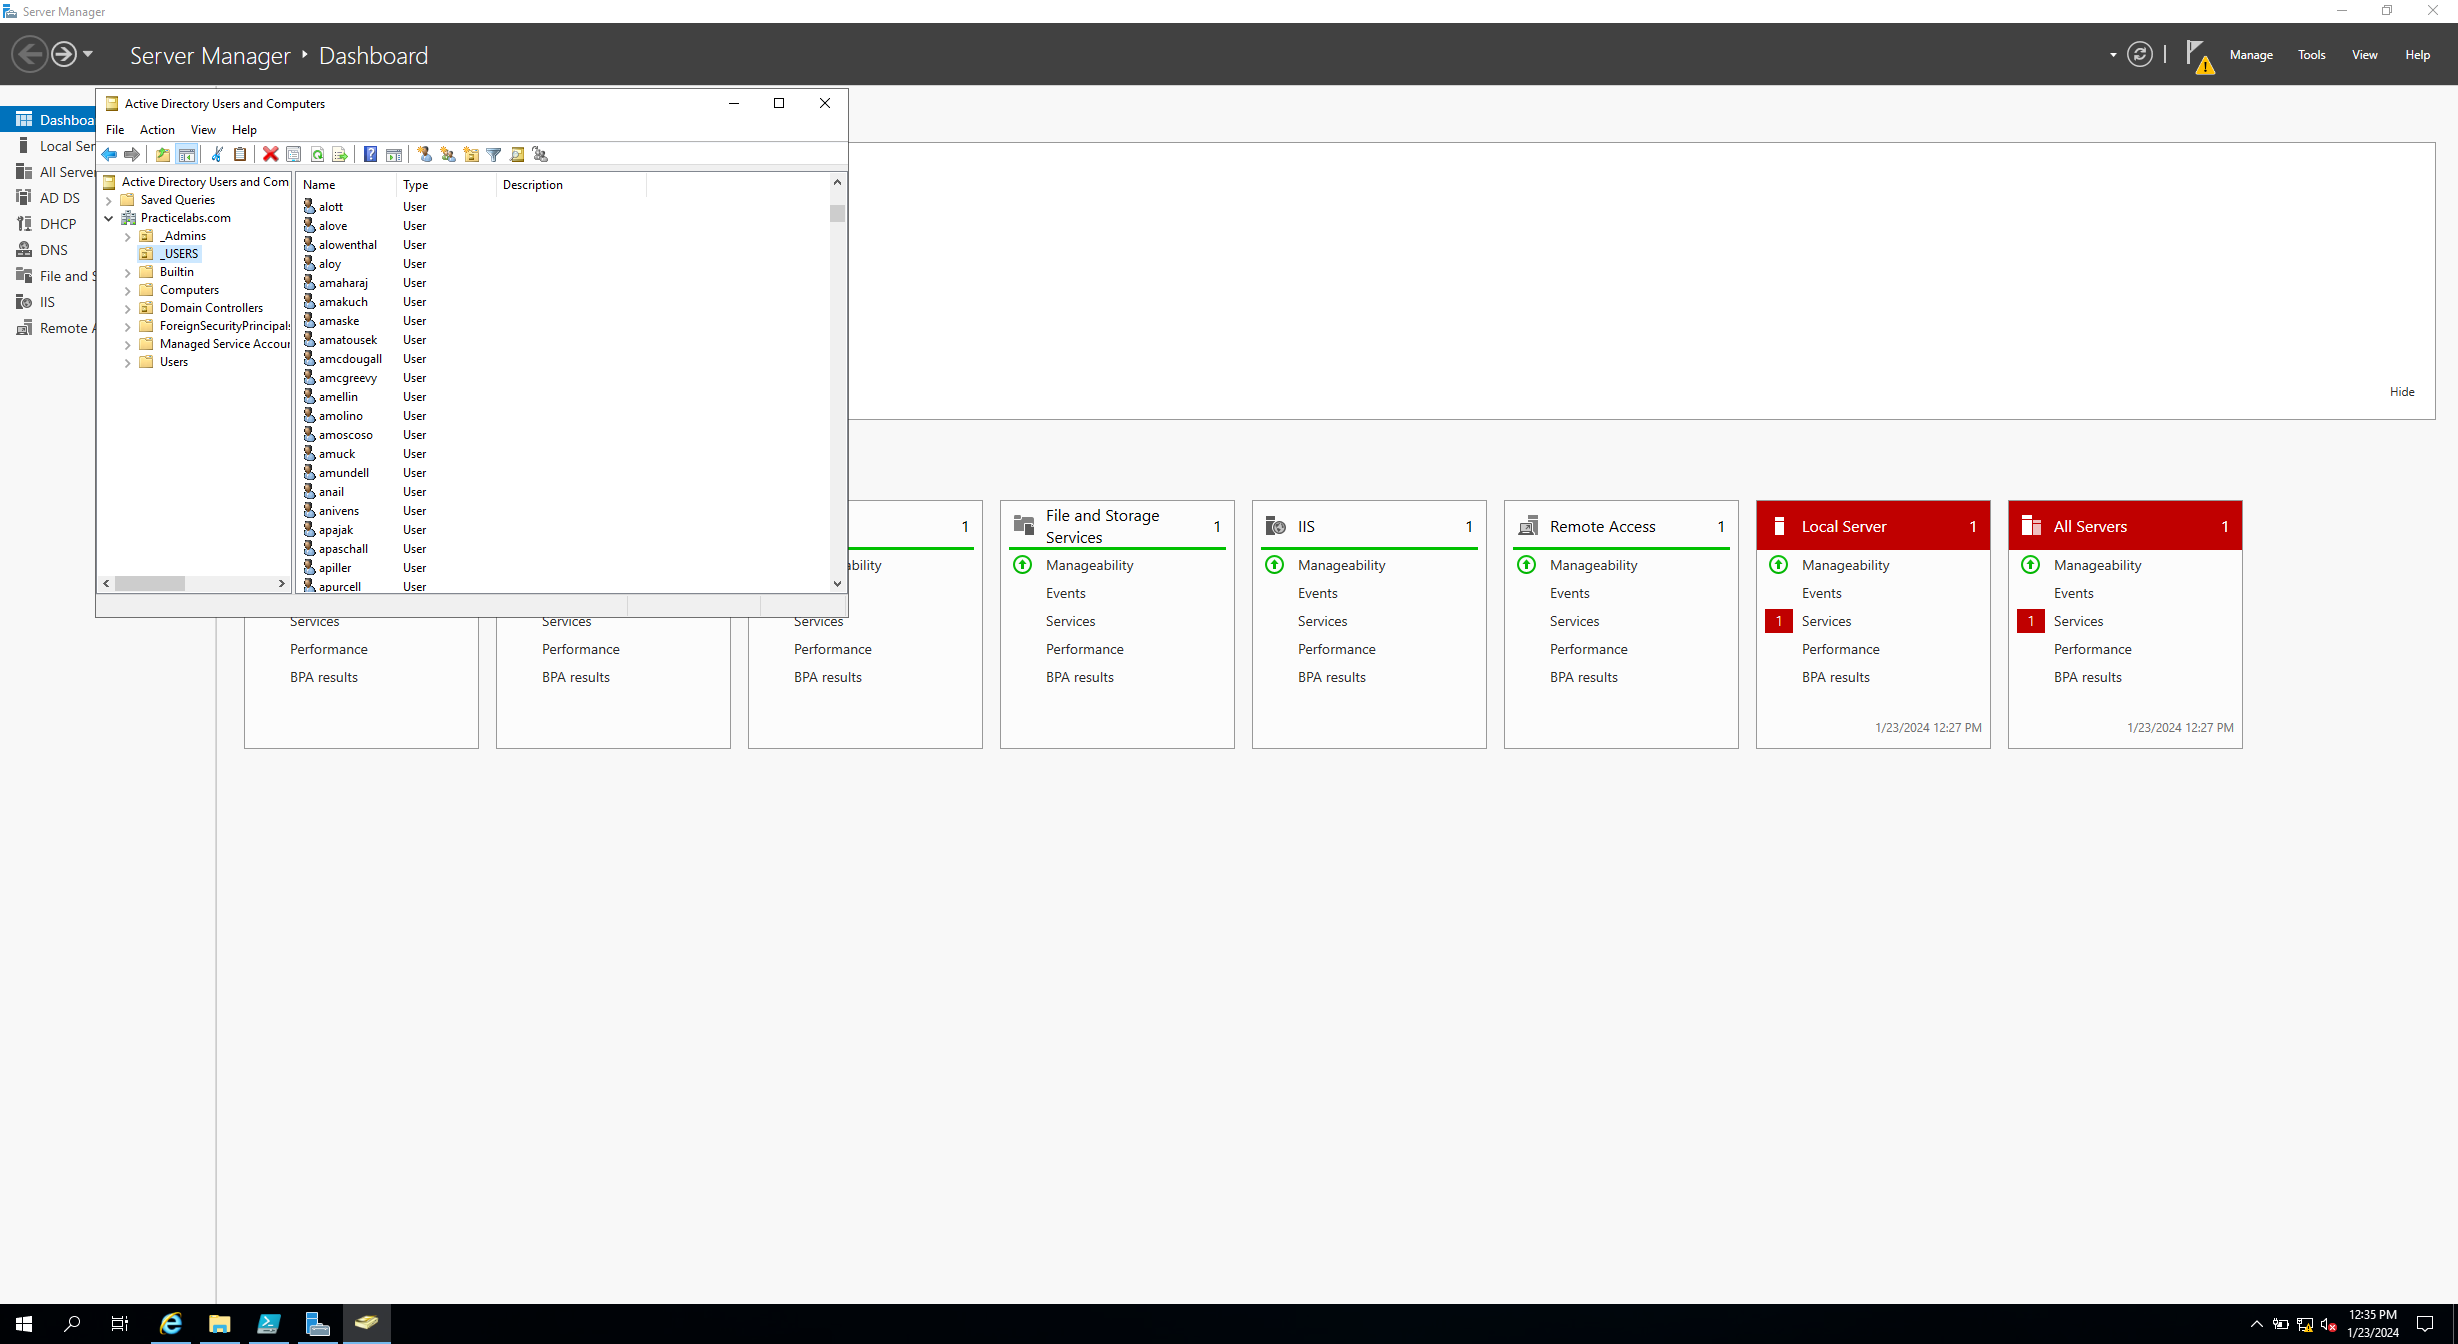Toggle Show/Hide Action Pane icon
2458x1344 pixels.
[x=394, y=154]
